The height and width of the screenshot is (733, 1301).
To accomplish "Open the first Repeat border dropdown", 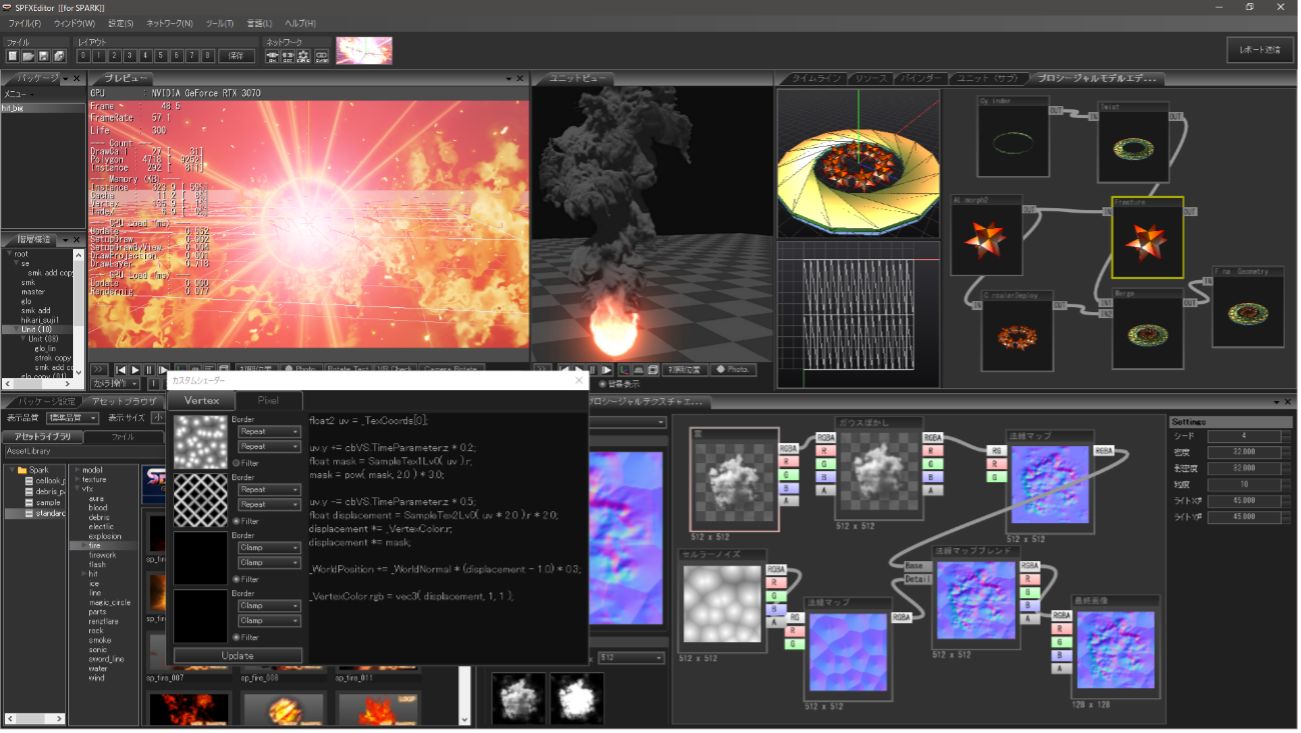I will click(270, 432).
